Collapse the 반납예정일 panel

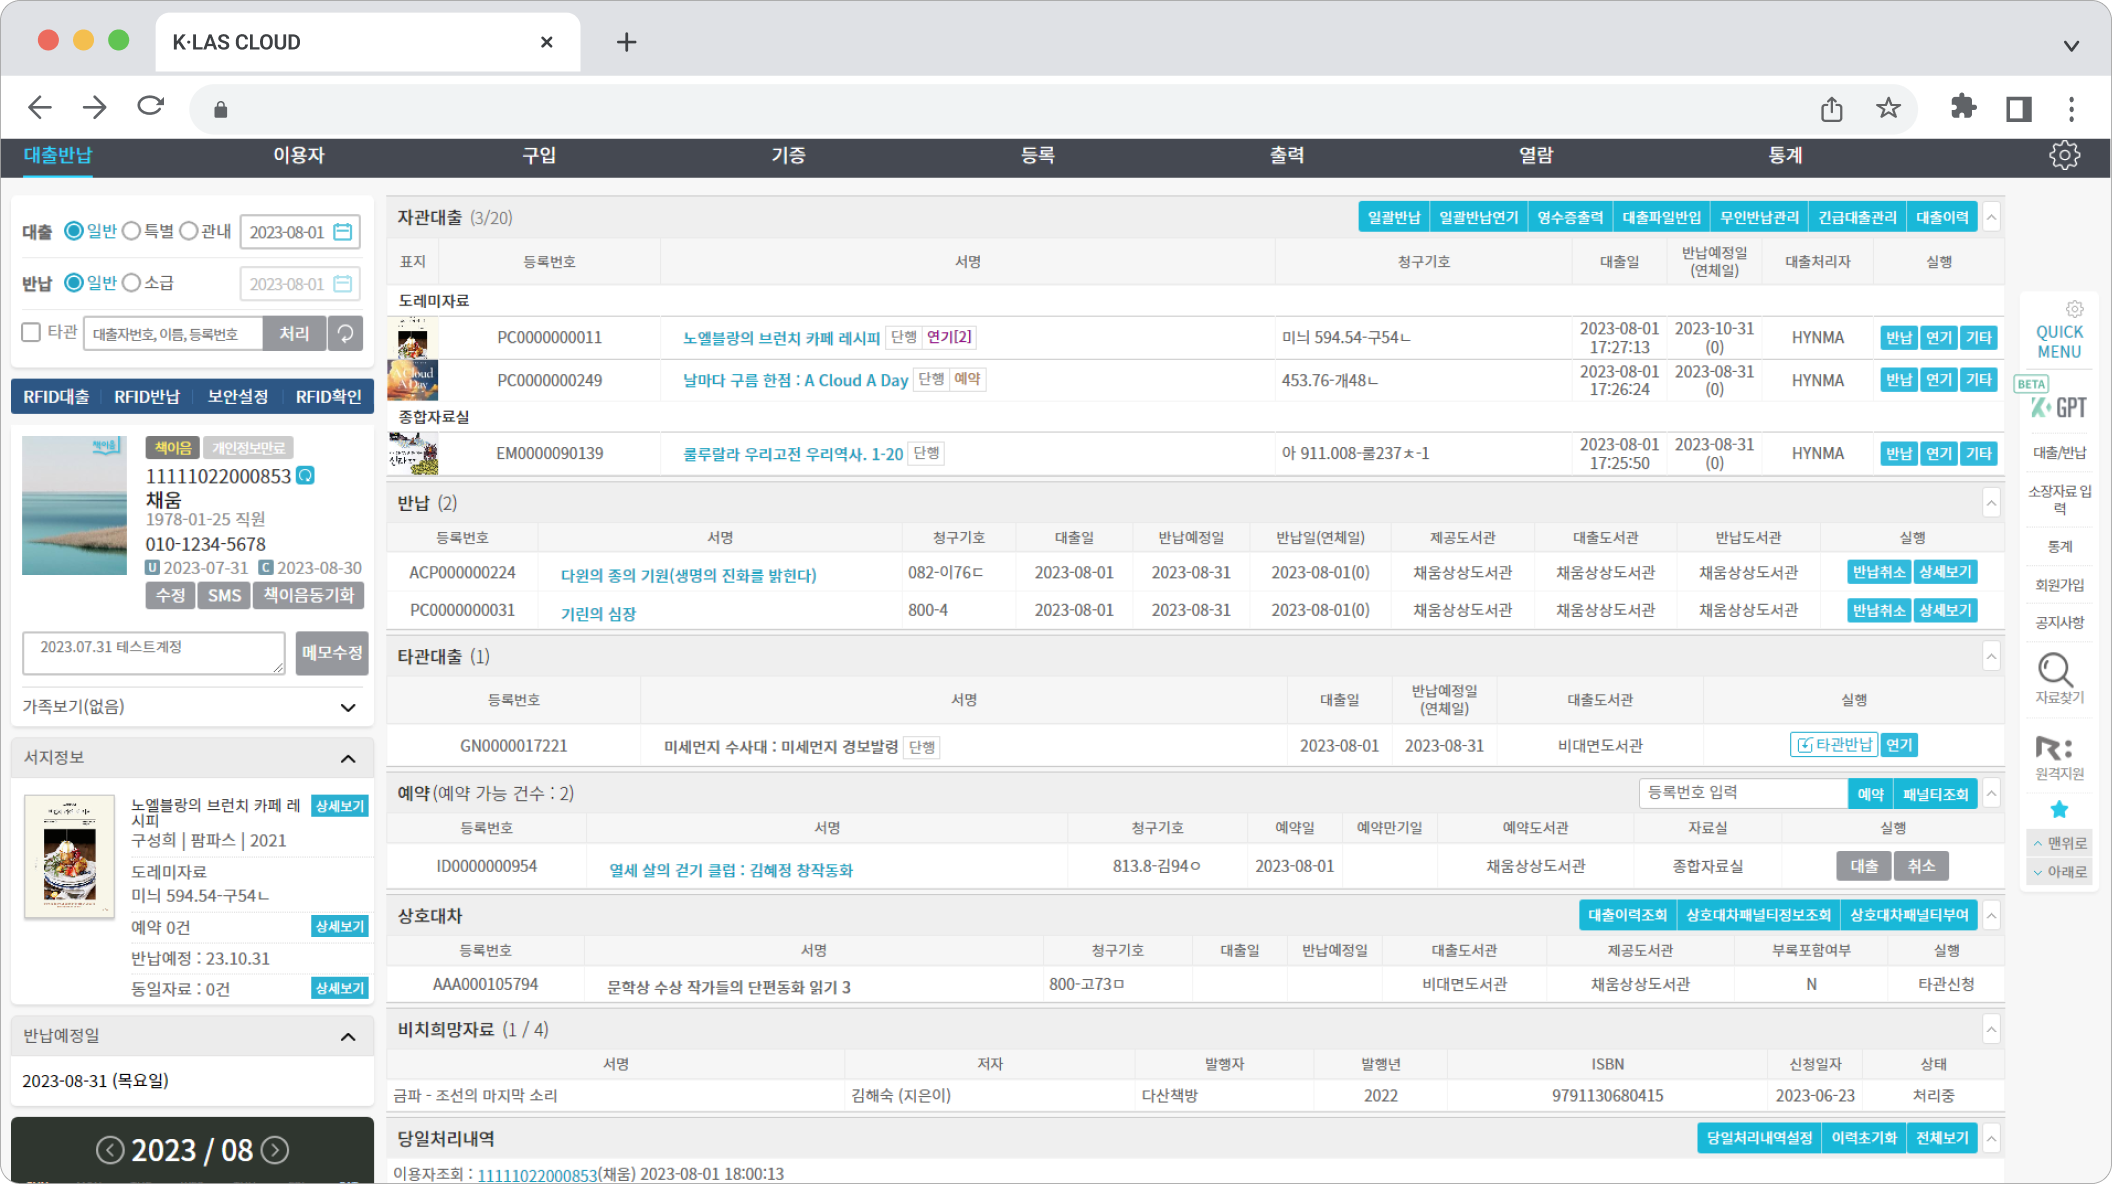[x=347, y=1036]
